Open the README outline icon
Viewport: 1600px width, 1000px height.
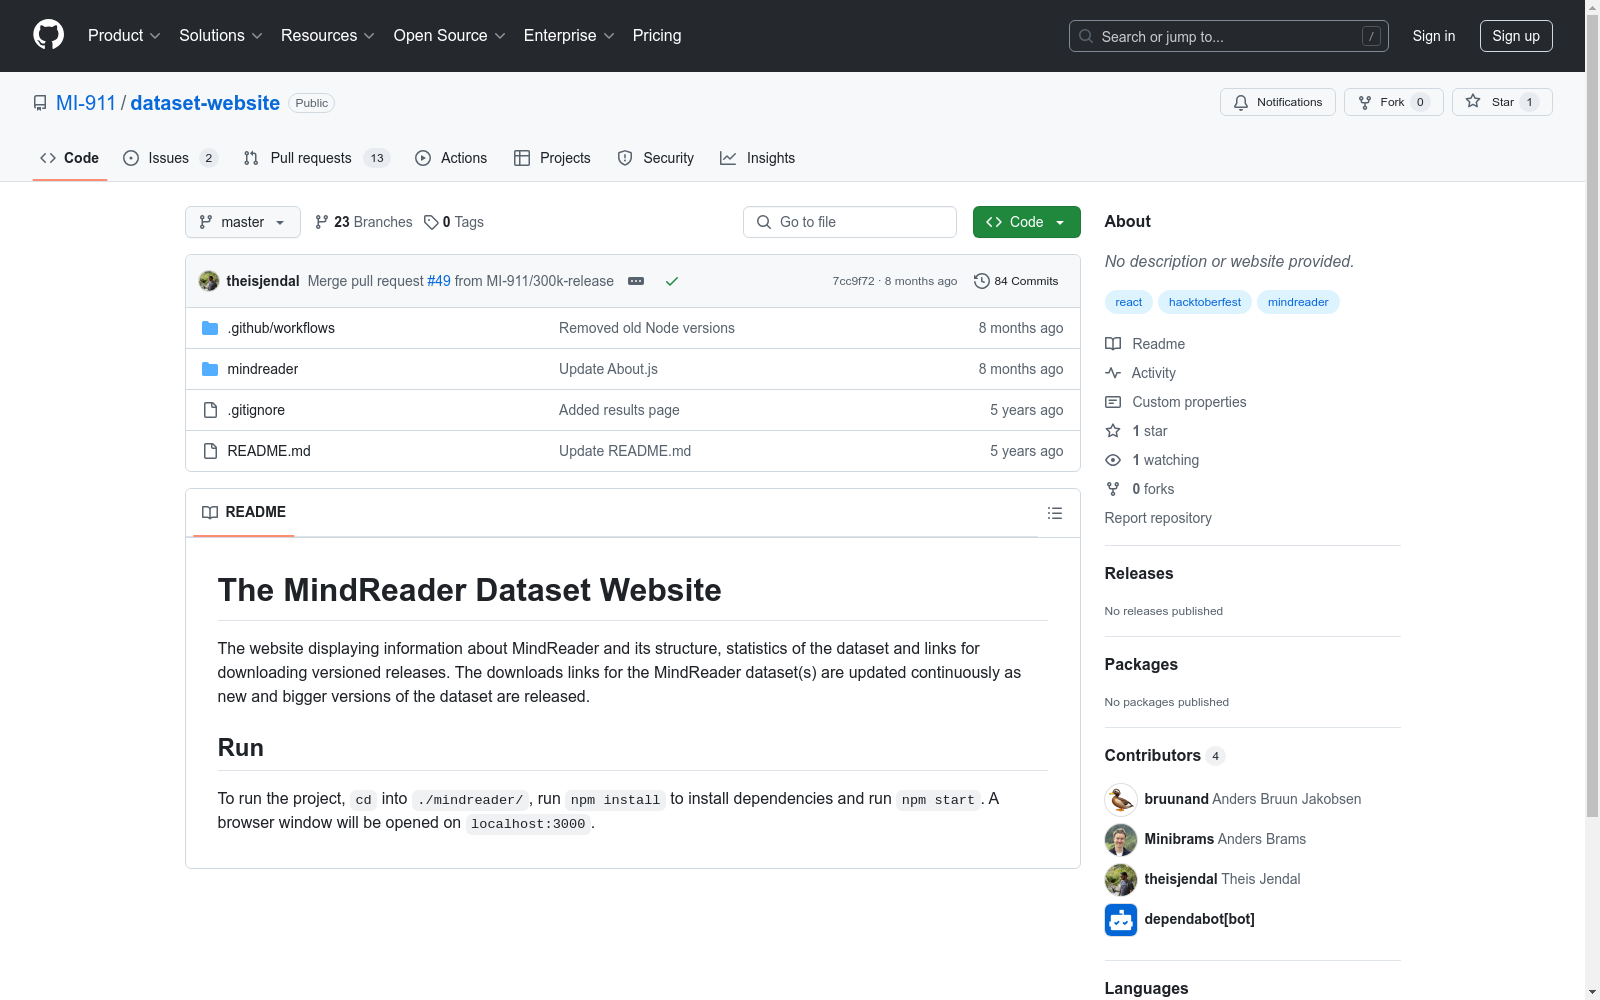tap(1055, 513)
